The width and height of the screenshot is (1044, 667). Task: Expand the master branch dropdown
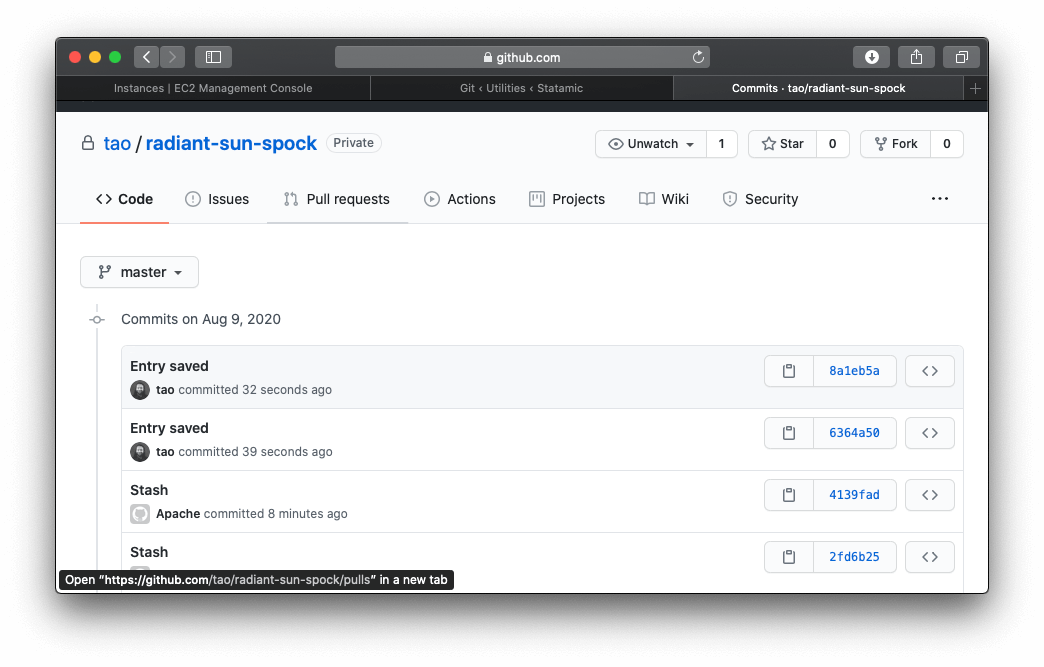pos(139,272)
